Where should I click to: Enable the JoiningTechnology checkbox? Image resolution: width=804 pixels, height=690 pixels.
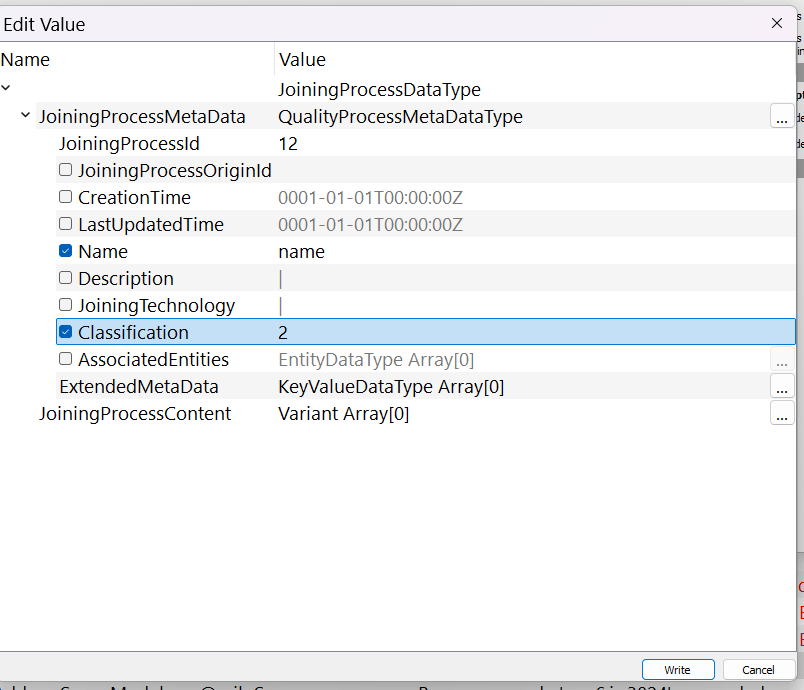66,306
